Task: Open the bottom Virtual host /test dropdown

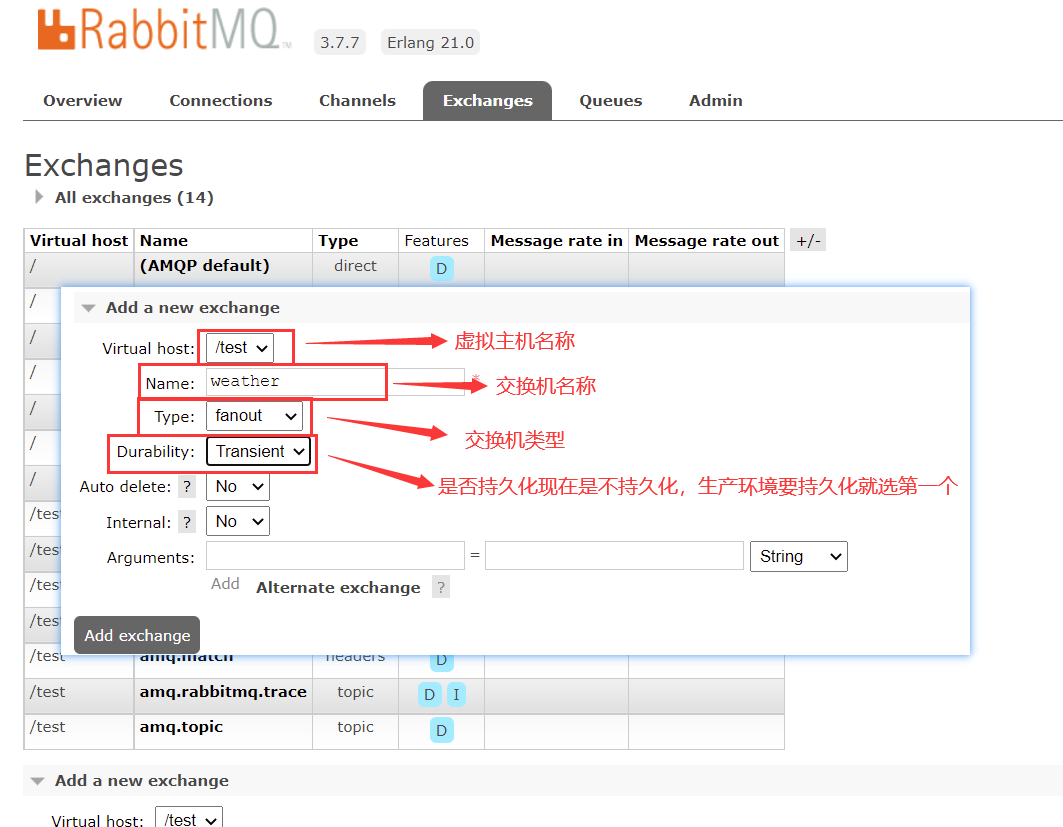Action: (188, 819)
